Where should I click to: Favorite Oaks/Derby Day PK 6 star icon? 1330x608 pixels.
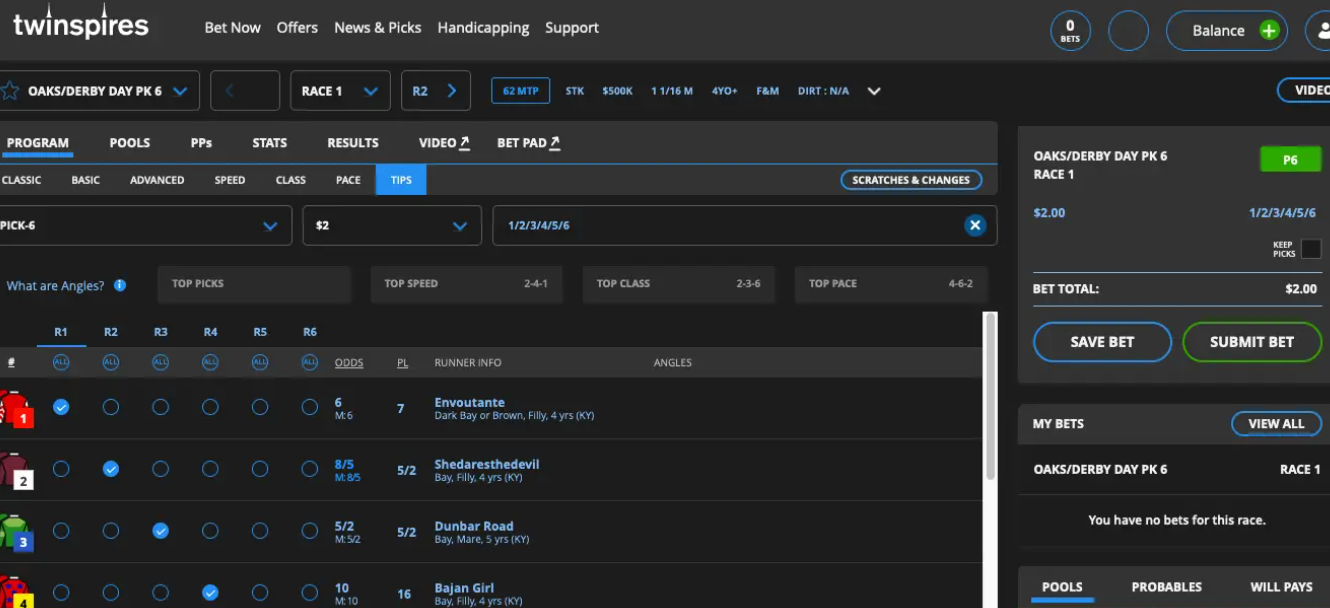coord(10,91)
